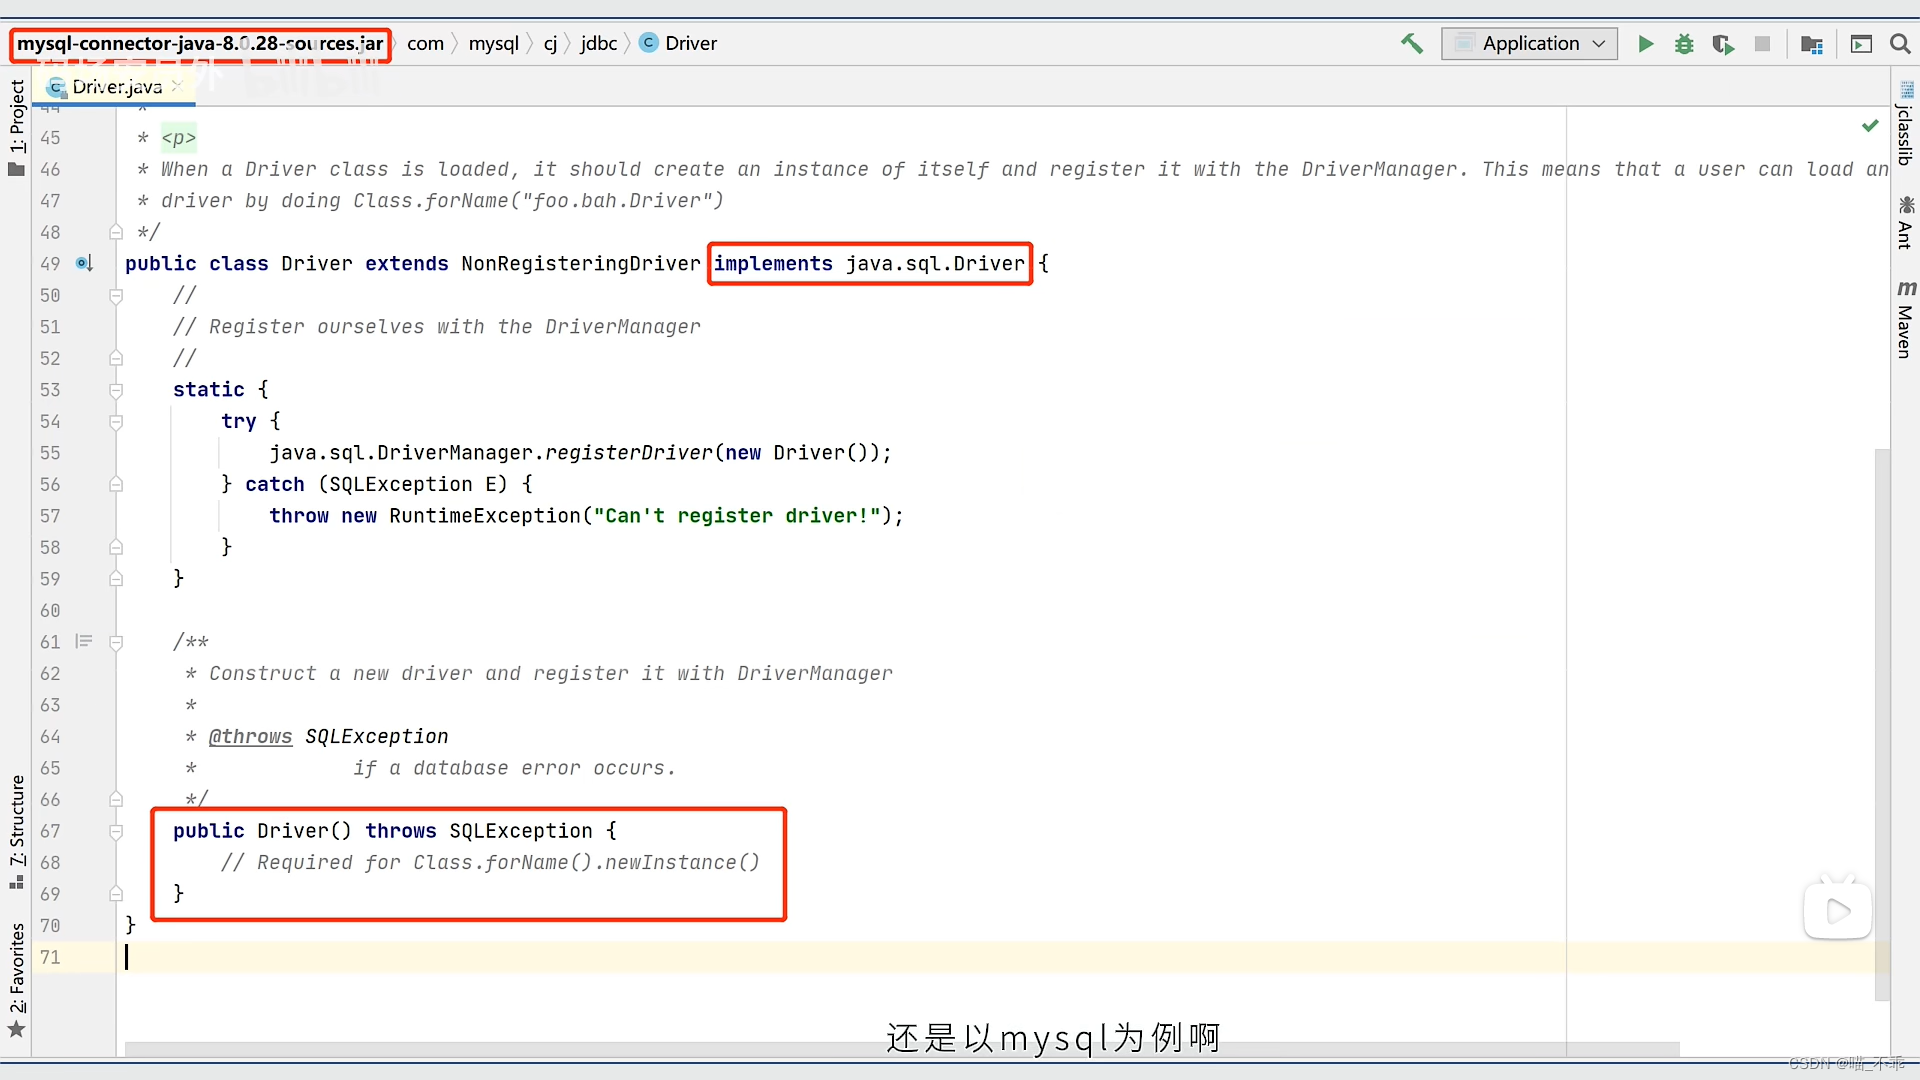Open the Project Structure icon
1920x1080 pixels.
tap(1811, 44)
